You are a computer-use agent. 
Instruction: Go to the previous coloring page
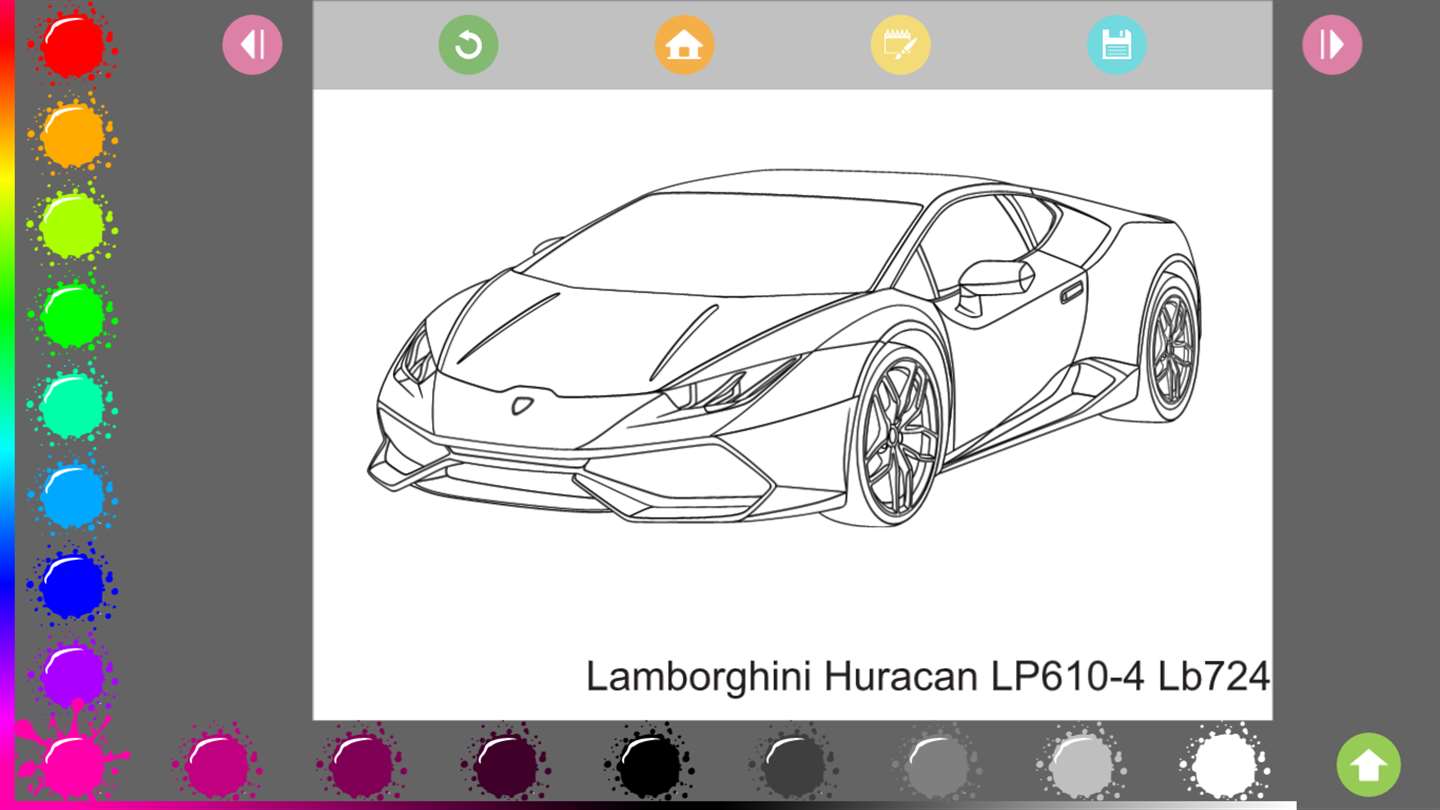(252, 45)
